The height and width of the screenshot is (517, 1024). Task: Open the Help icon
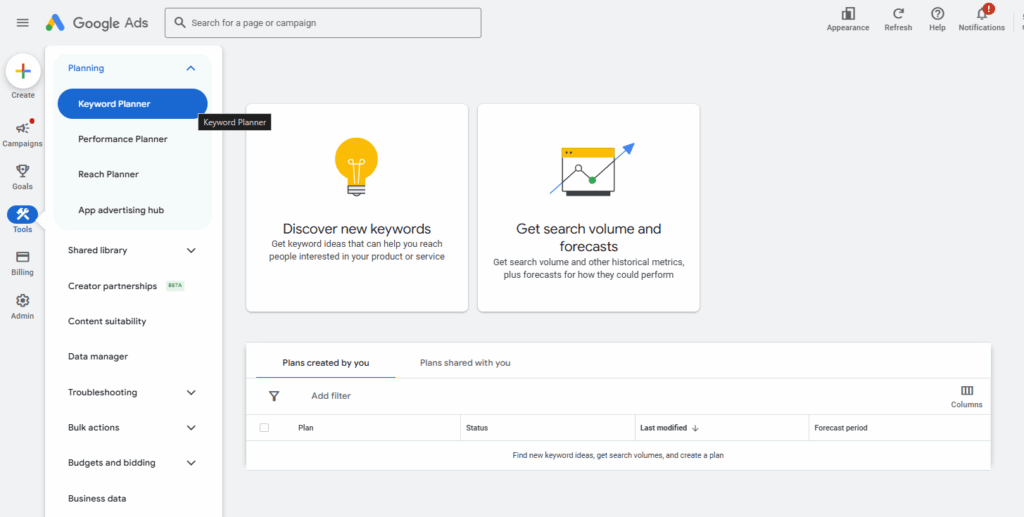[937, 14]
